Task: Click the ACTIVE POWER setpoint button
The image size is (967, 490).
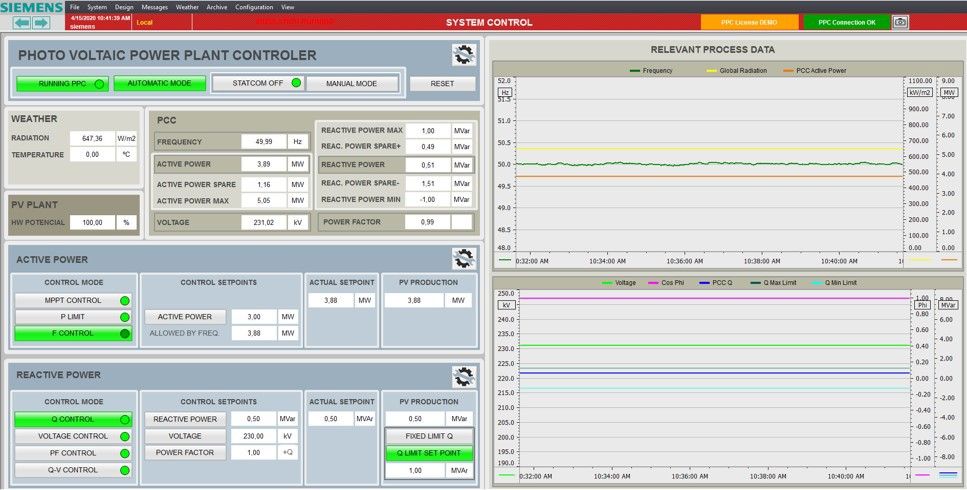Action: 185,317
